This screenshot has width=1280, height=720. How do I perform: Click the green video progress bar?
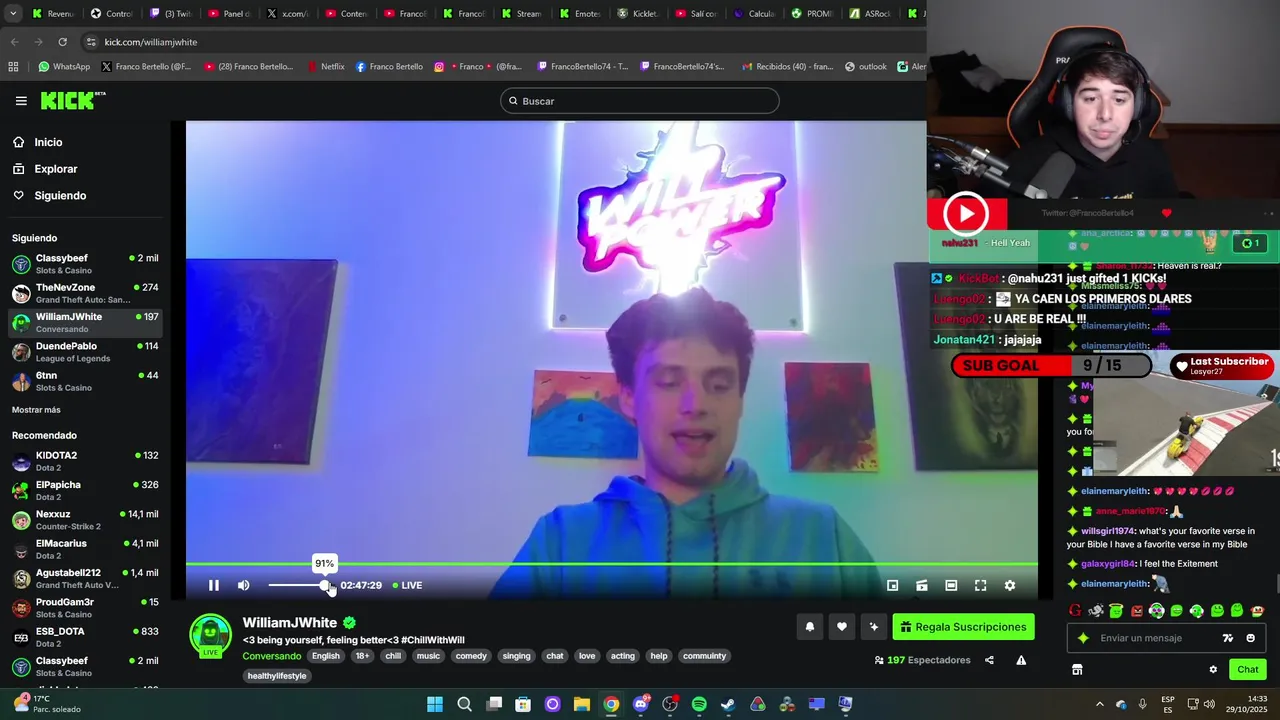tap(611, 564)
